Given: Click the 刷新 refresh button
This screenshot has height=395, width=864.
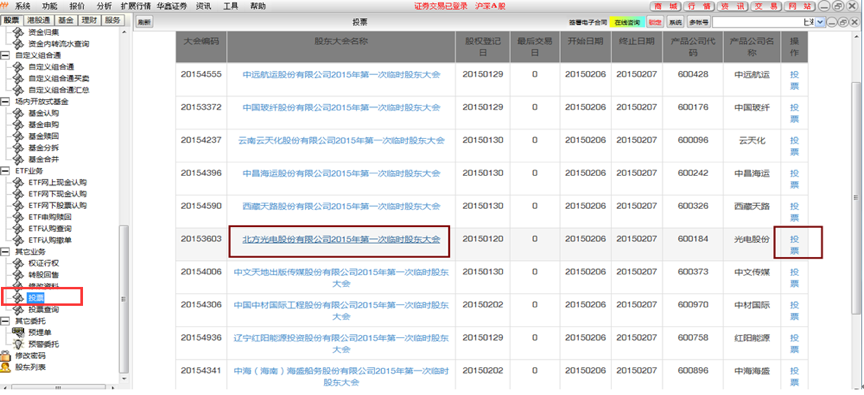Looking at the screenshot, I should point(144,23).
